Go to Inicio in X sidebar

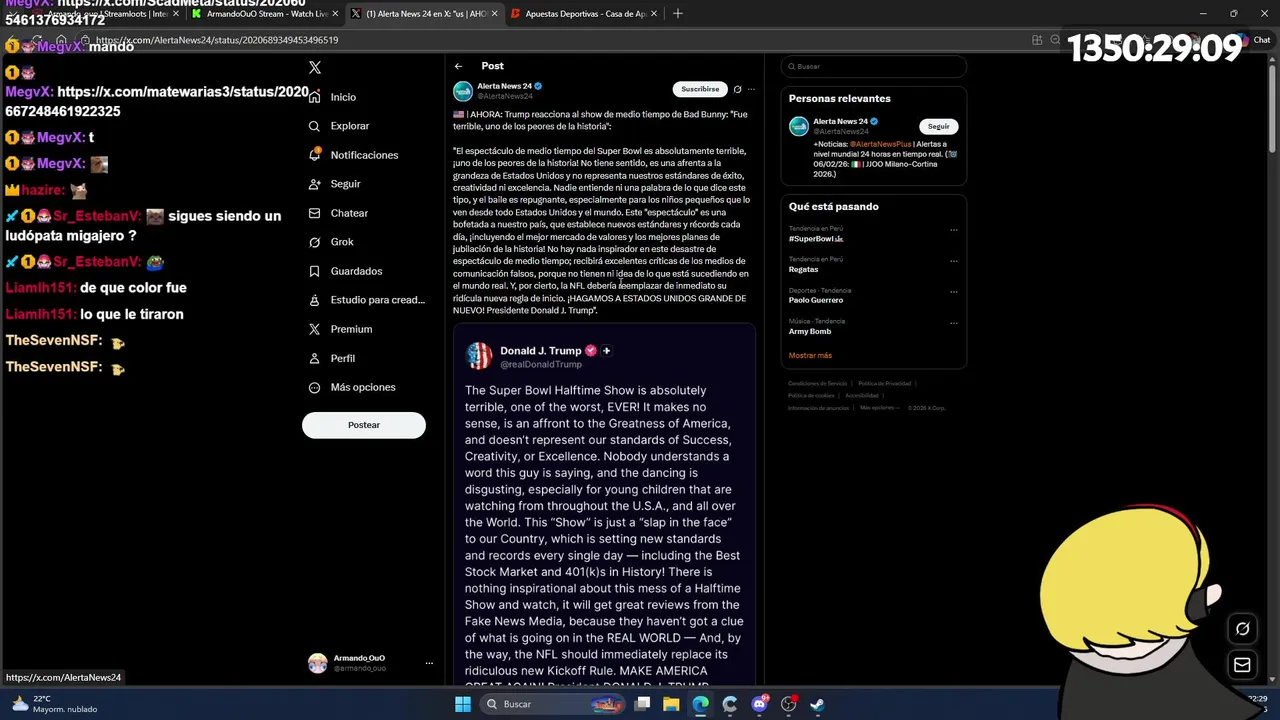[x=332, y=97]
